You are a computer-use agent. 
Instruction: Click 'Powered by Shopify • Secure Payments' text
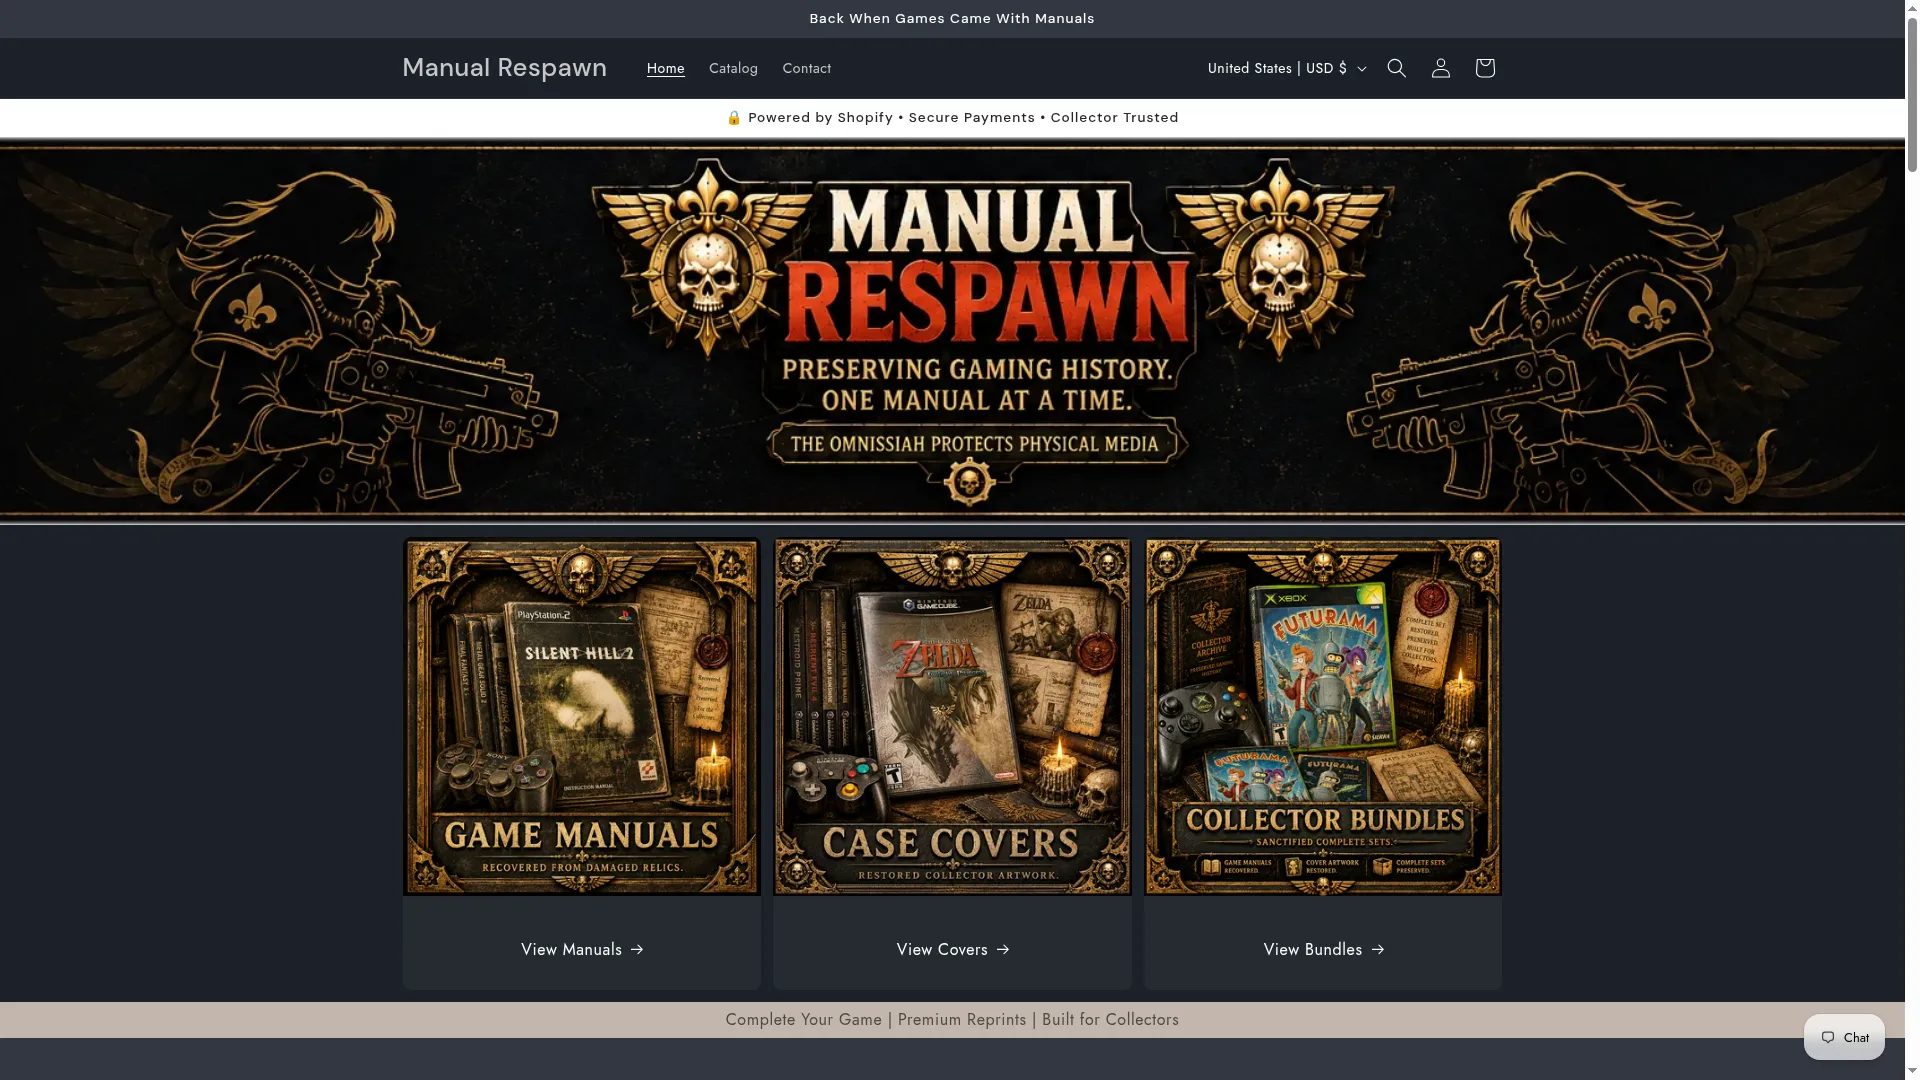(x=891, y=117)
